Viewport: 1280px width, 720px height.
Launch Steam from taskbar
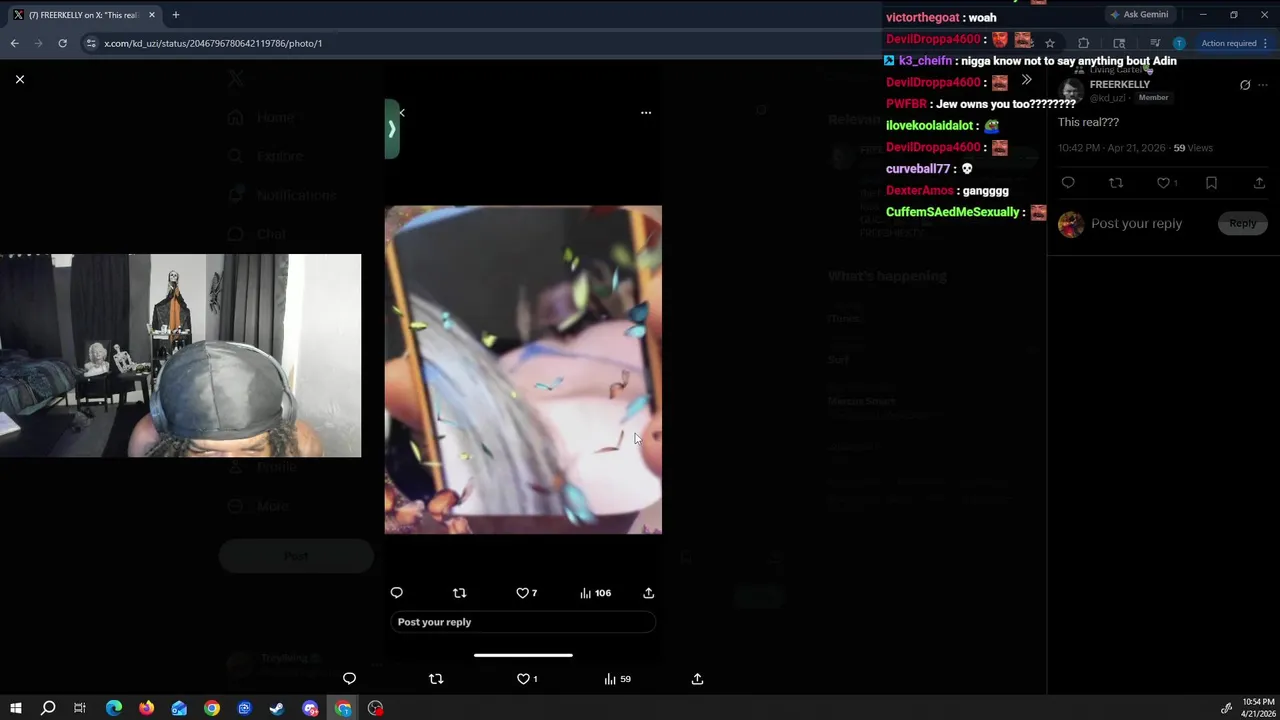(x=277, y=708)
